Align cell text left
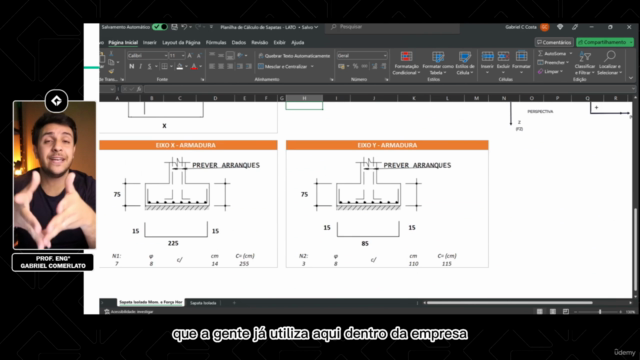Viewport: 640px width, 360px height. [212, 67]
